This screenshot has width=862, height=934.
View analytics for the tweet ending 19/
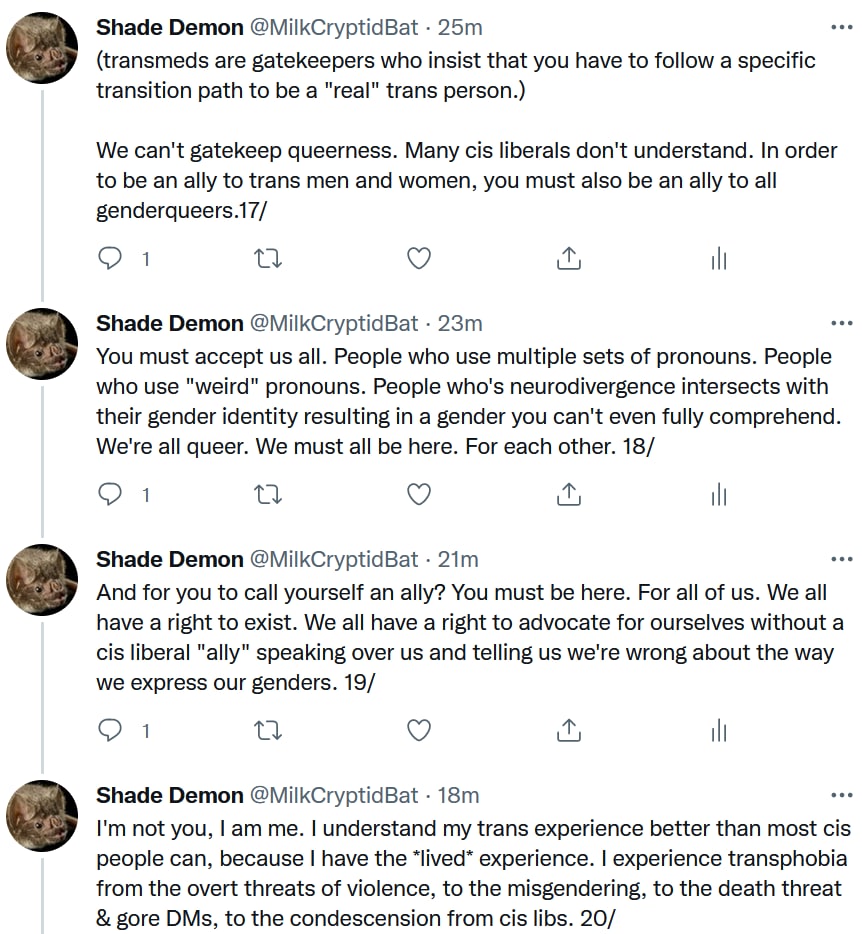(718, 731)
